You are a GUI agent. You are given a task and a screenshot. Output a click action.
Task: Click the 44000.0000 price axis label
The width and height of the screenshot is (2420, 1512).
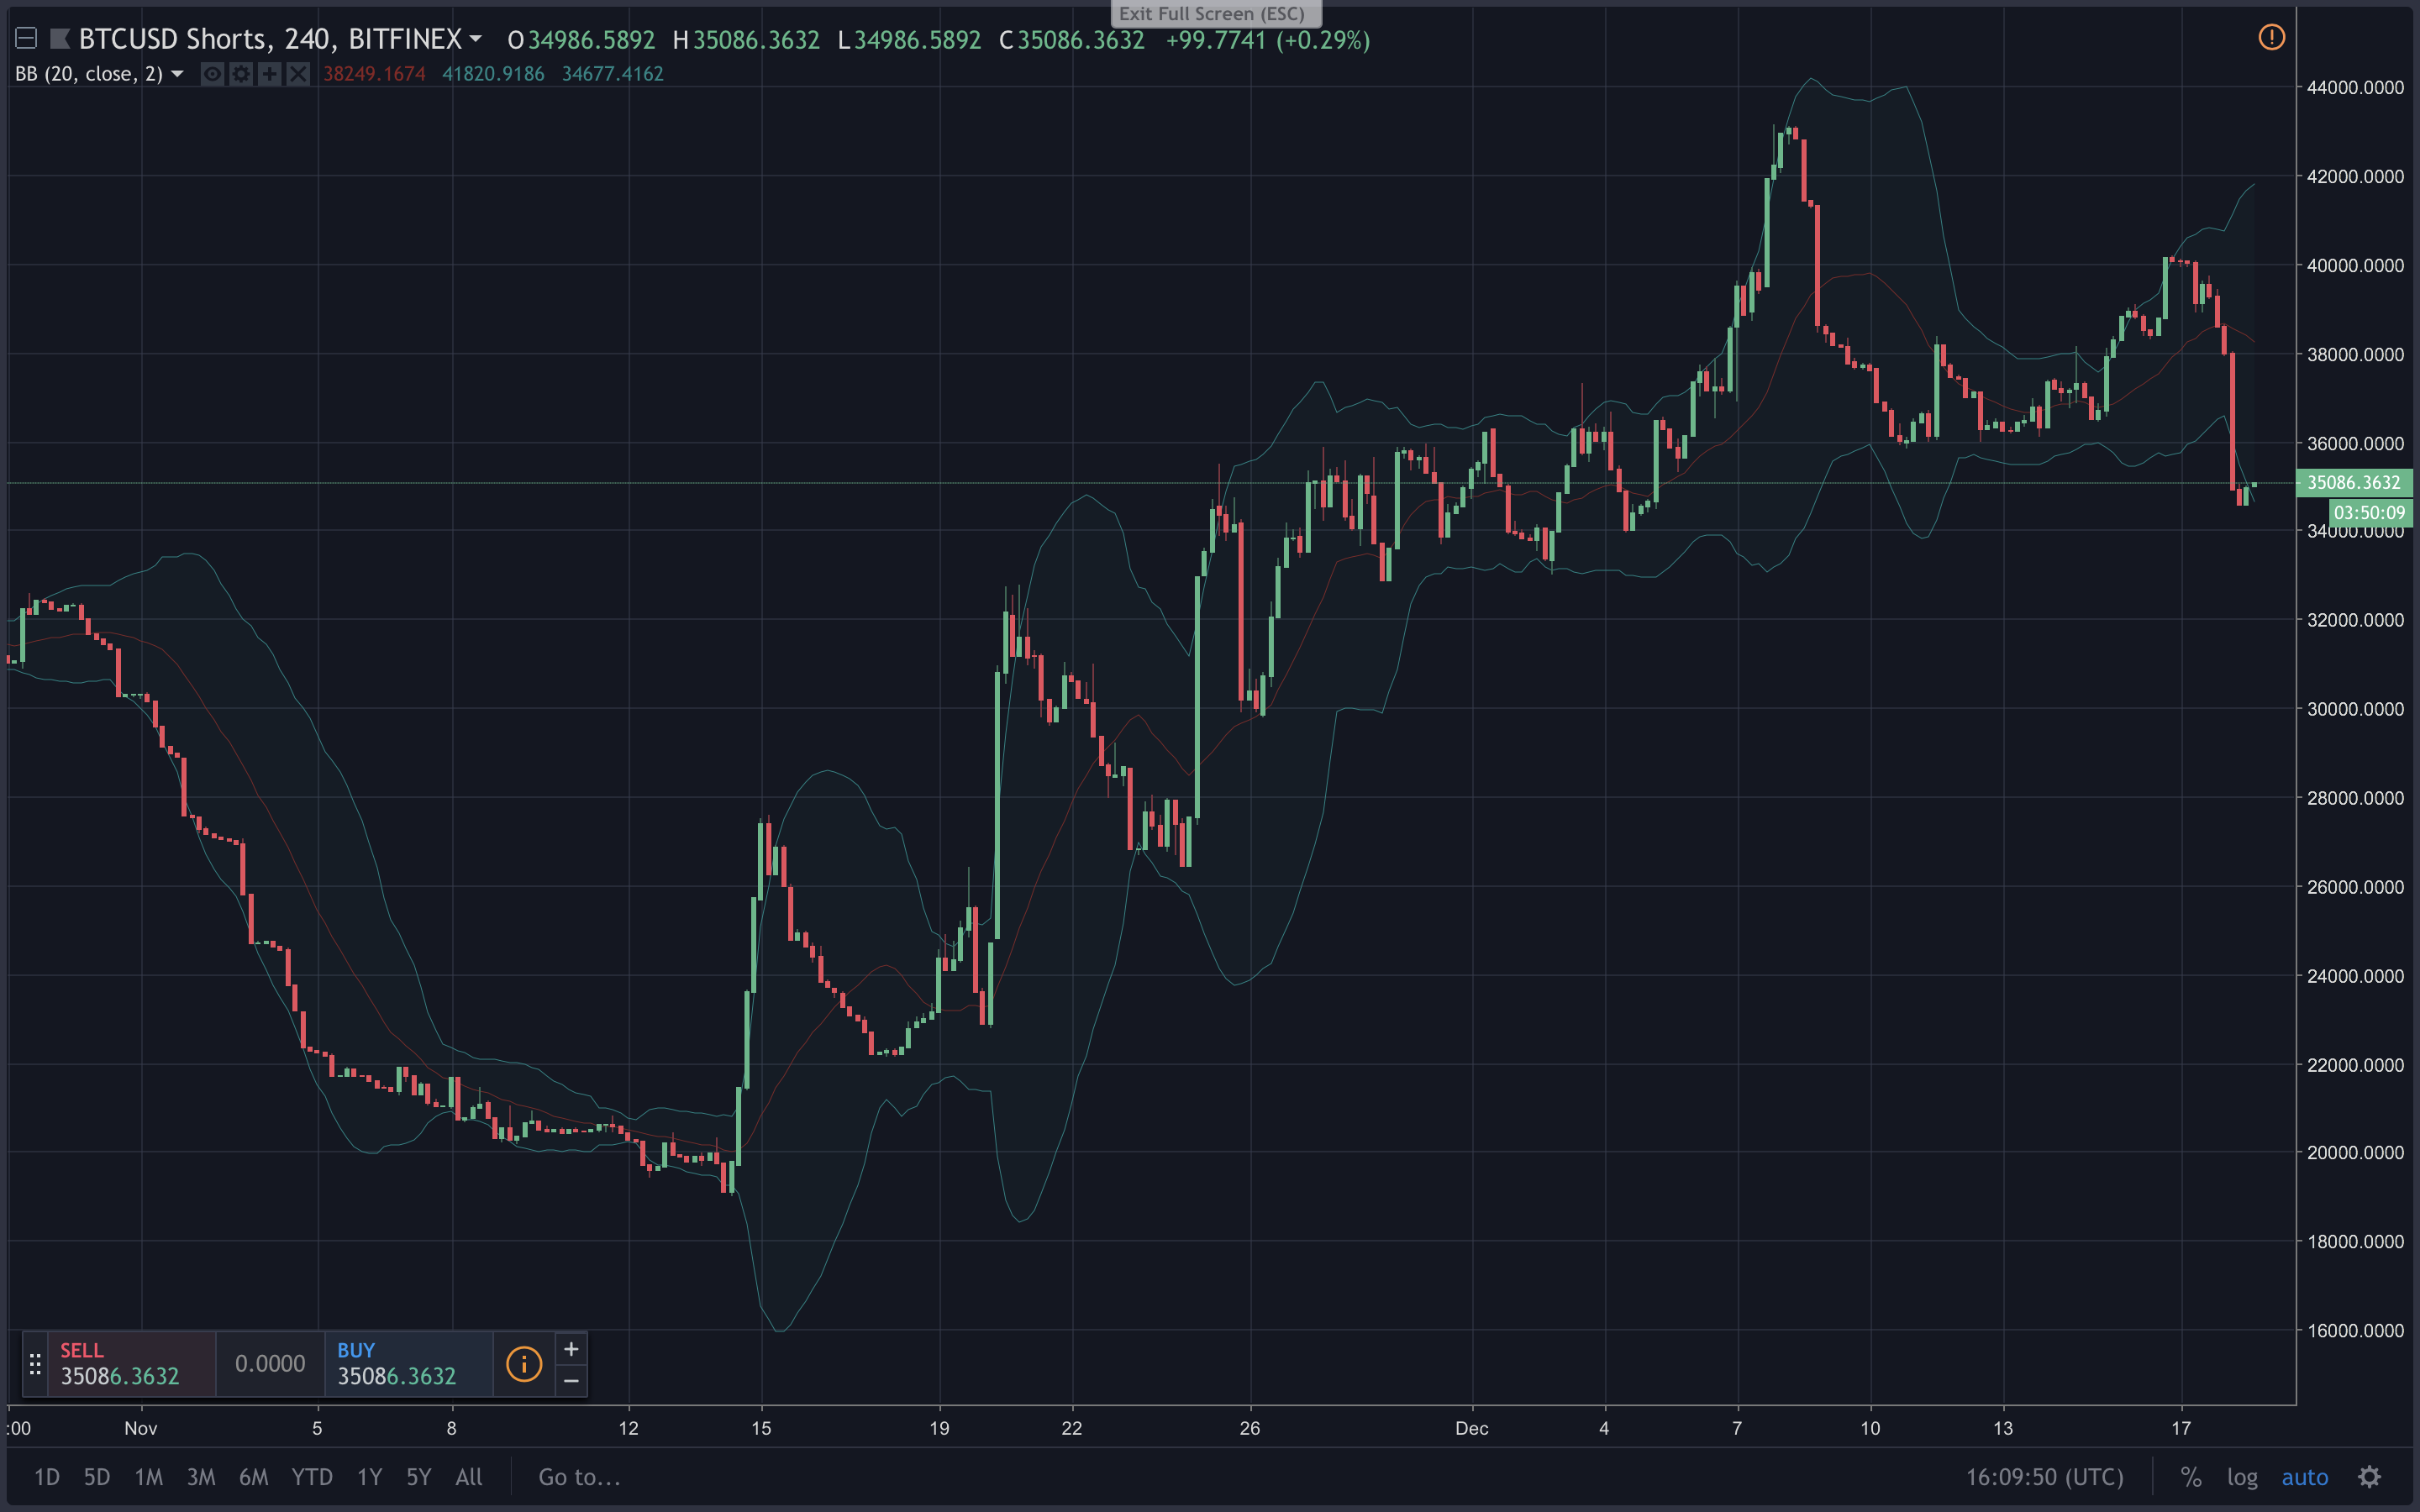pyautogui.click(x=2355, y=88)
